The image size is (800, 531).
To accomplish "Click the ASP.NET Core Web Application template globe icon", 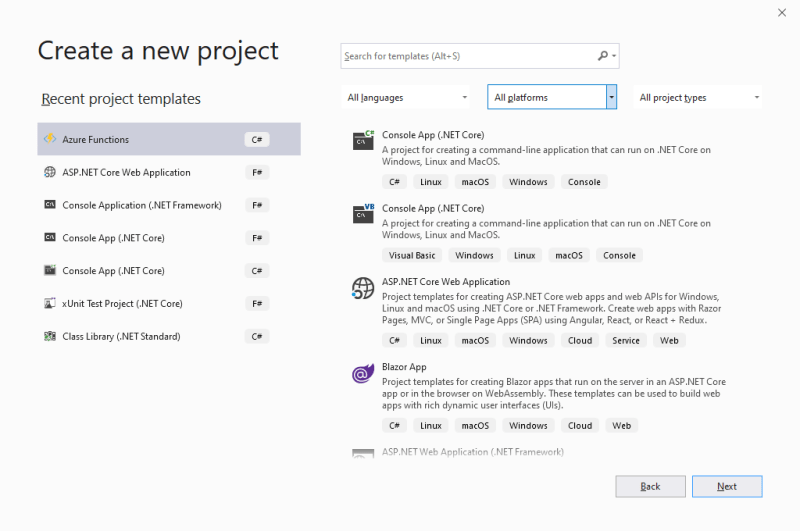I will point(363,288).
